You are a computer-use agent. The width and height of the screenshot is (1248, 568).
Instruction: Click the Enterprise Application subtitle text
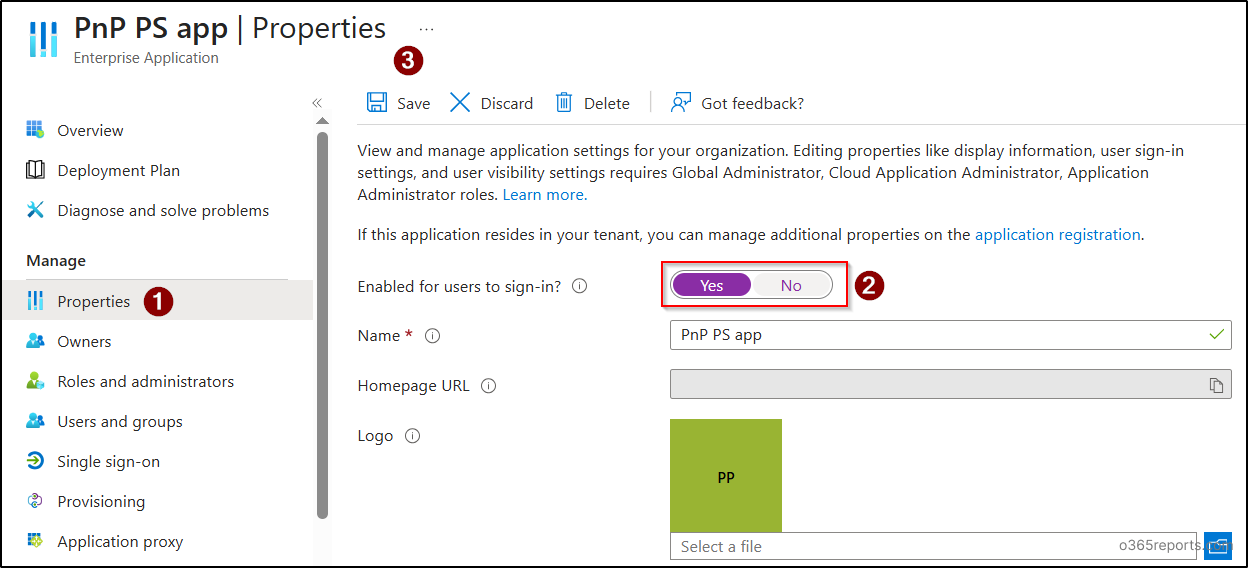tap(146, 58)
